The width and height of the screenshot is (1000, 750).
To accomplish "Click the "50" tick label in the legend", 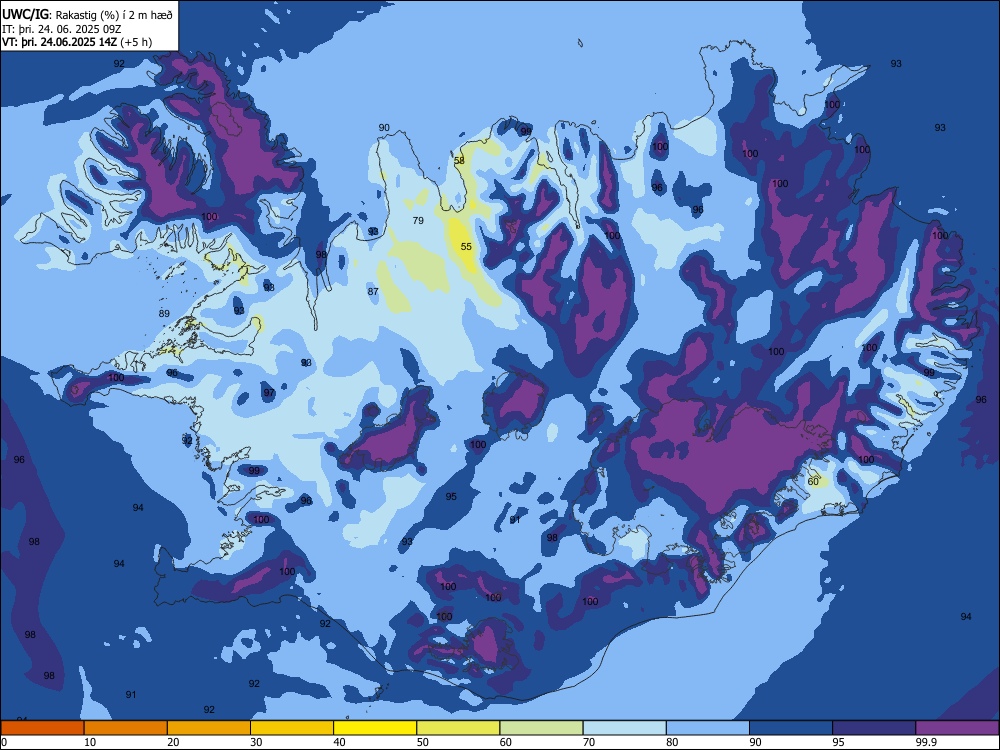I will pos(423,742).
